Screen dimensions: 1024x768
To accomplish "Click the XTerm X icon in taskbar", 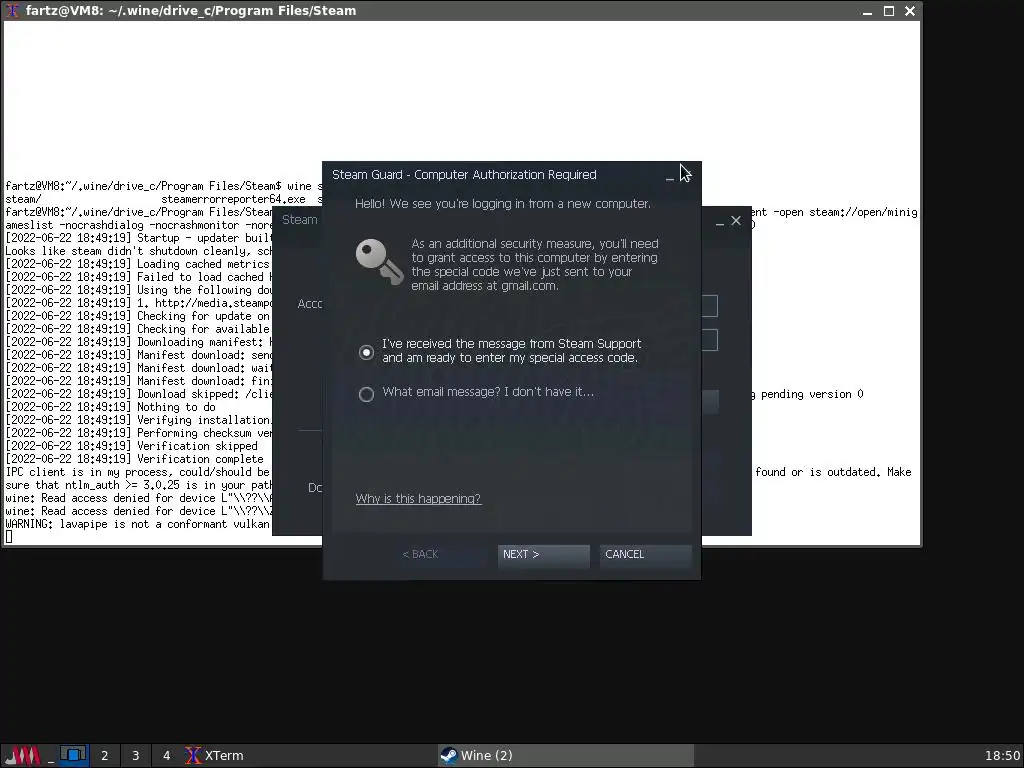I will (x=193, y=756).
